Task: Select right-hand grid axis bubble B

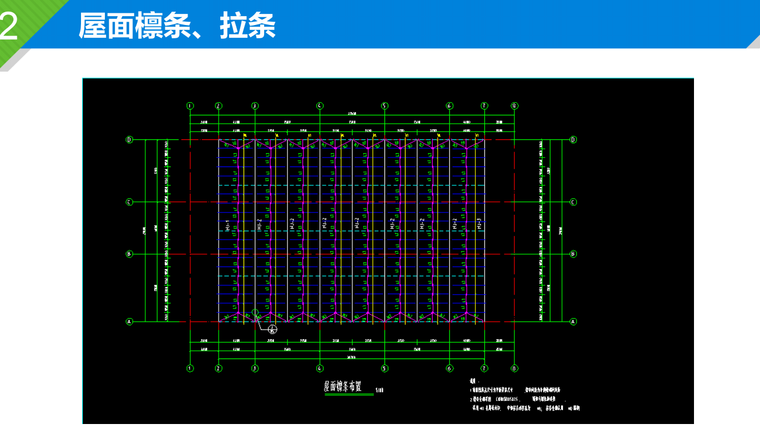Action: pyautogui.click(x=573, y=254)
